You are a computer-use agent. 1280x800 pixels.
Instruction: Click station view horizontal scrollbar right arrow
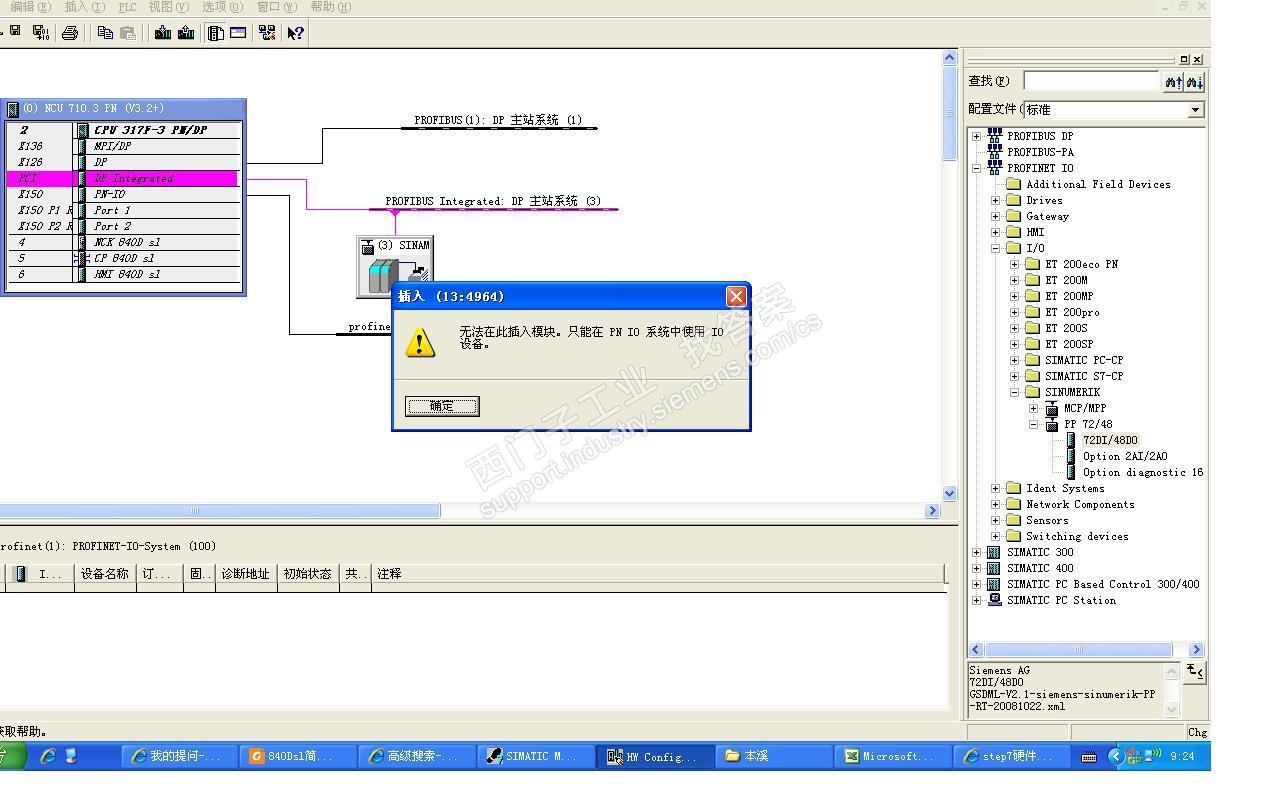tap(932, 511)
